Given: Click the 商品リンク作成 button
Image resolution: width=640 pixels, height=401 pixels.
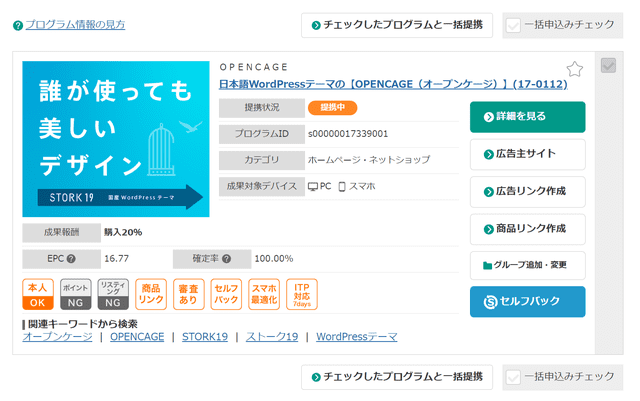Looking at the screenshot, I should (527, 229).
